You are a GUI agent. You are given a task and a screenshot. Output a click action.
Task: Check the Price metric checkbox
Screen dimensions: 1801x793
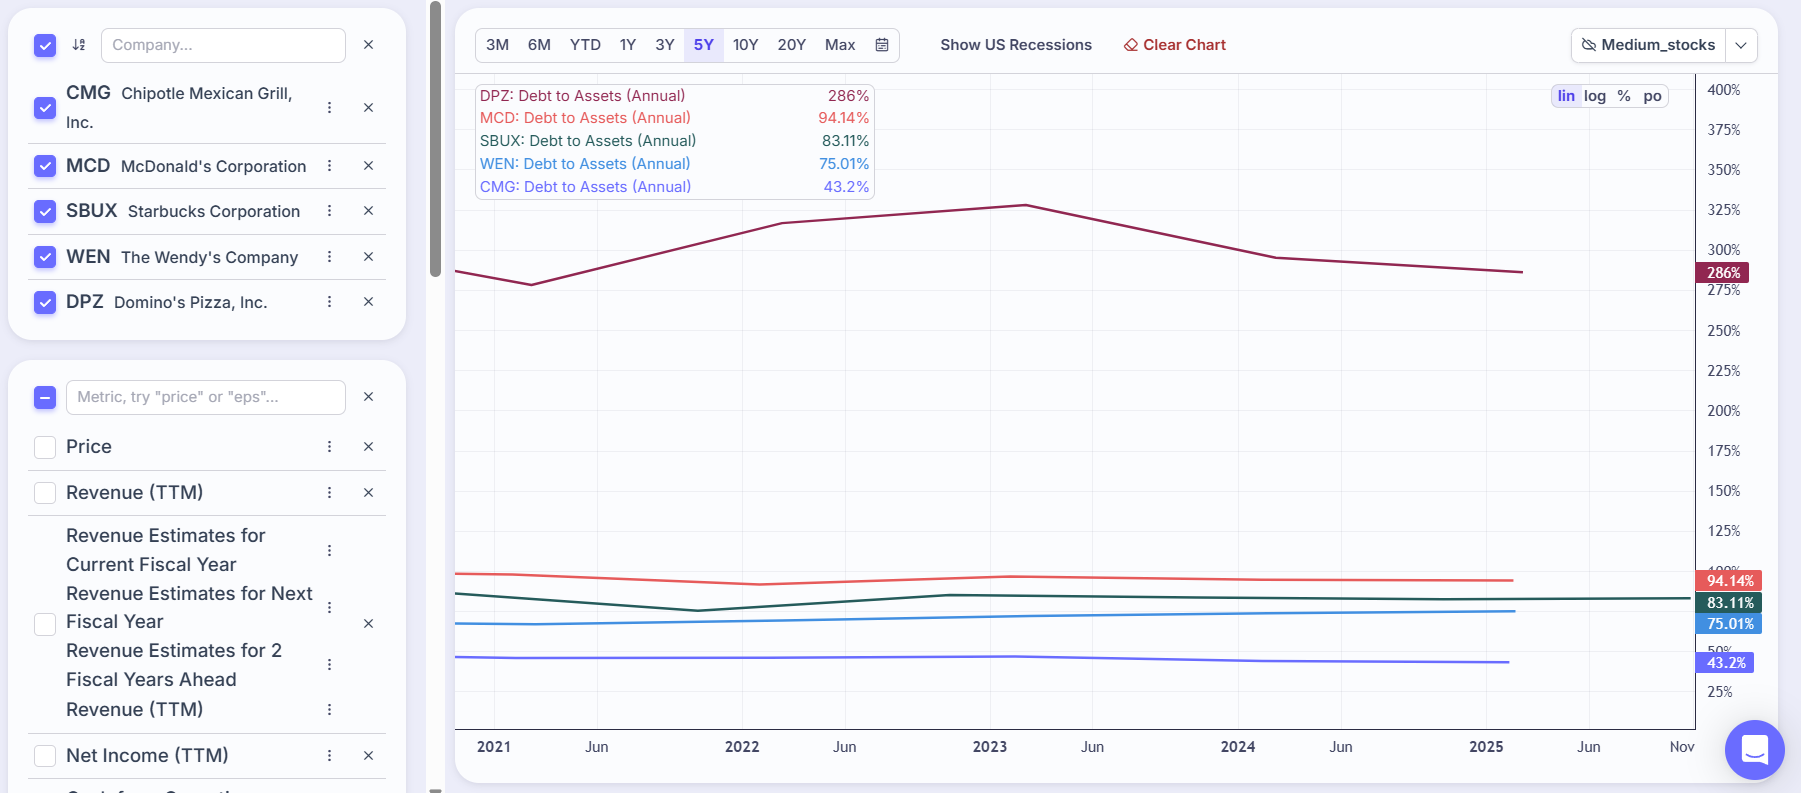point(45,447)
